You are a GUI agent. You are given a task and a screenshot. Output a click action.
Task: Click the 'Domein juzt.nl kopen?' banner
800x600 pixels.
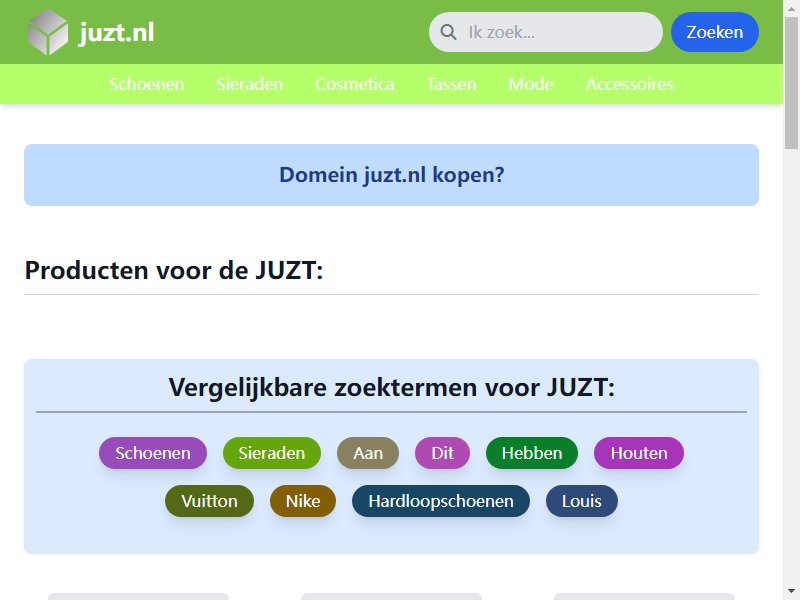pos(391,175)
